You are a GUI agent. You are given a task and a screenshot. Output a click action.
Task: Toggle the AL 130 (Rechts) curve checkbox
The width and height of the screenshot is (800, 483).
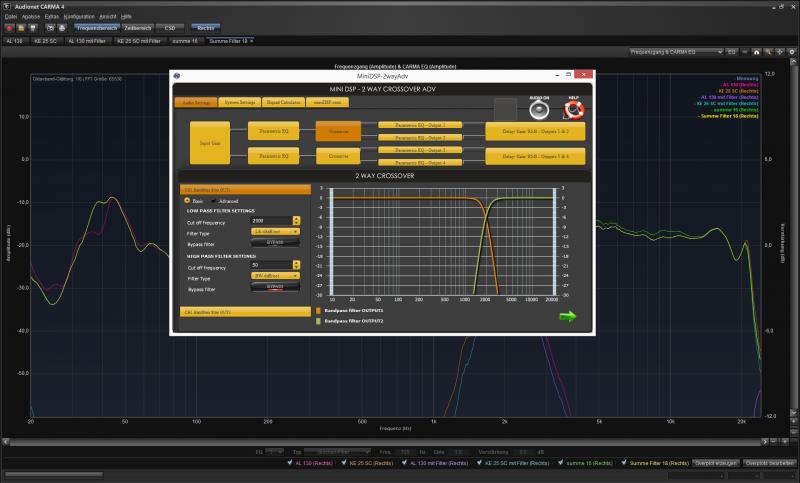(x=288, y=464)
